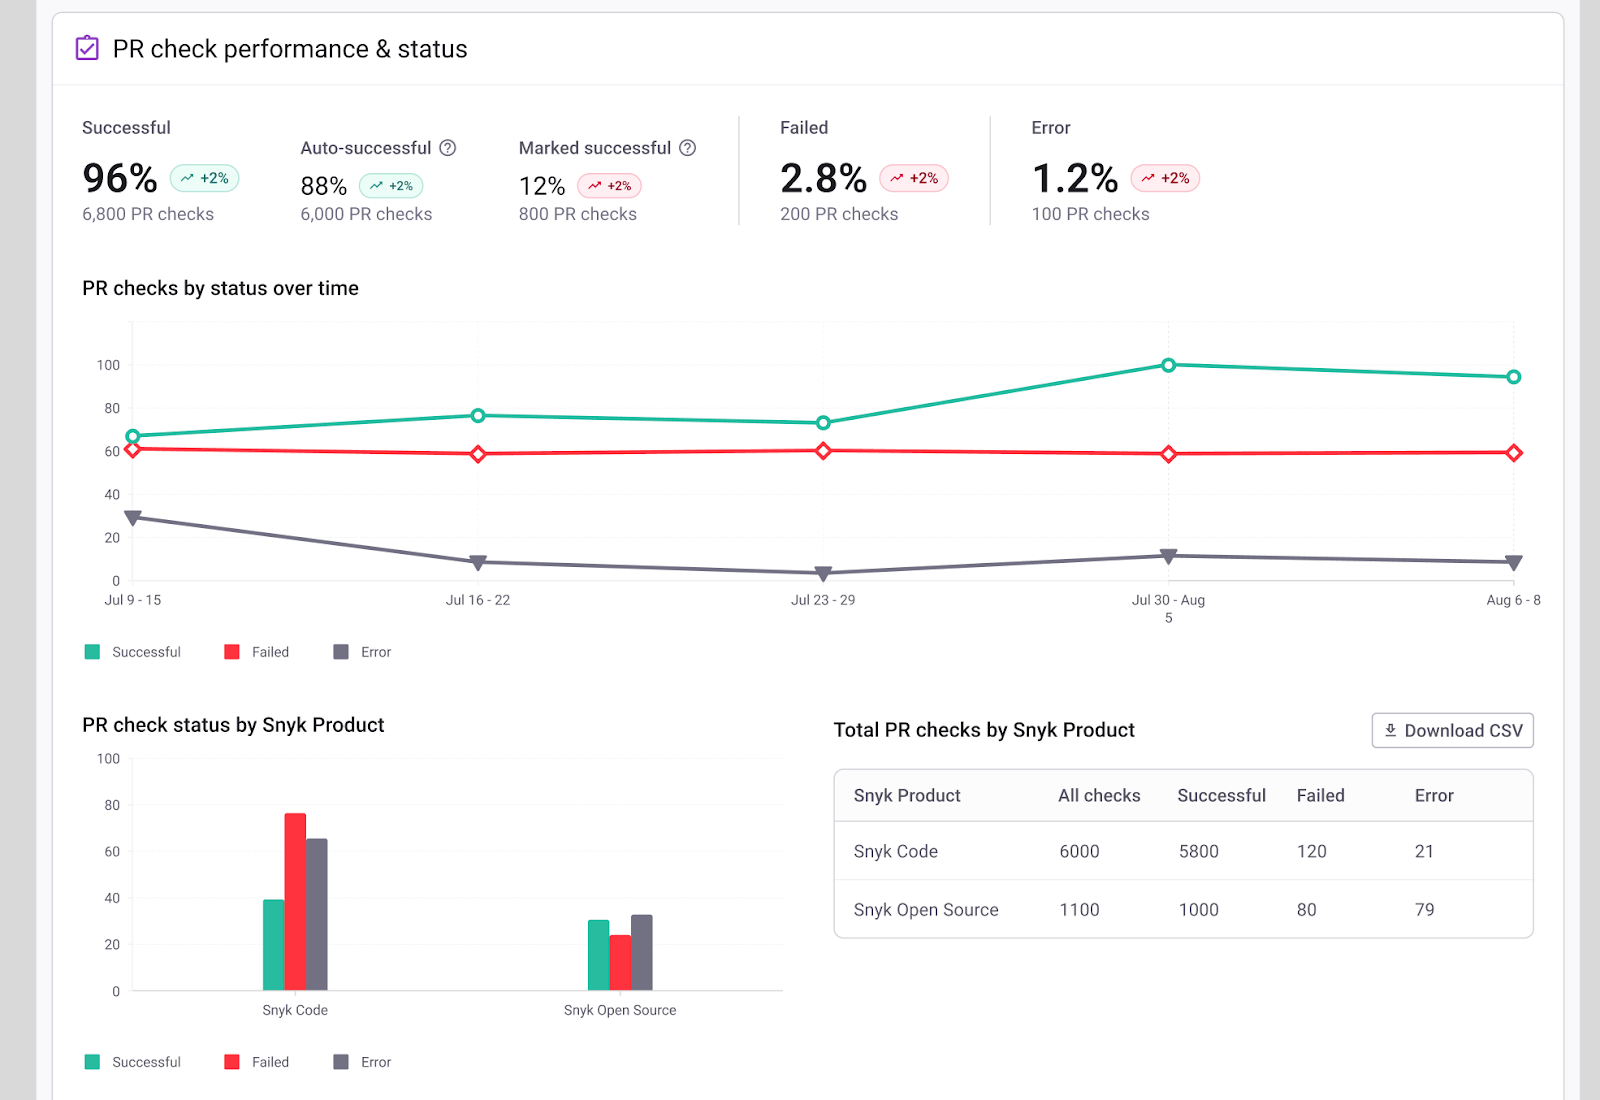Click the PR check clipboard icon
Viewport: 1600px width, 1100px height.
pos(87,48)
